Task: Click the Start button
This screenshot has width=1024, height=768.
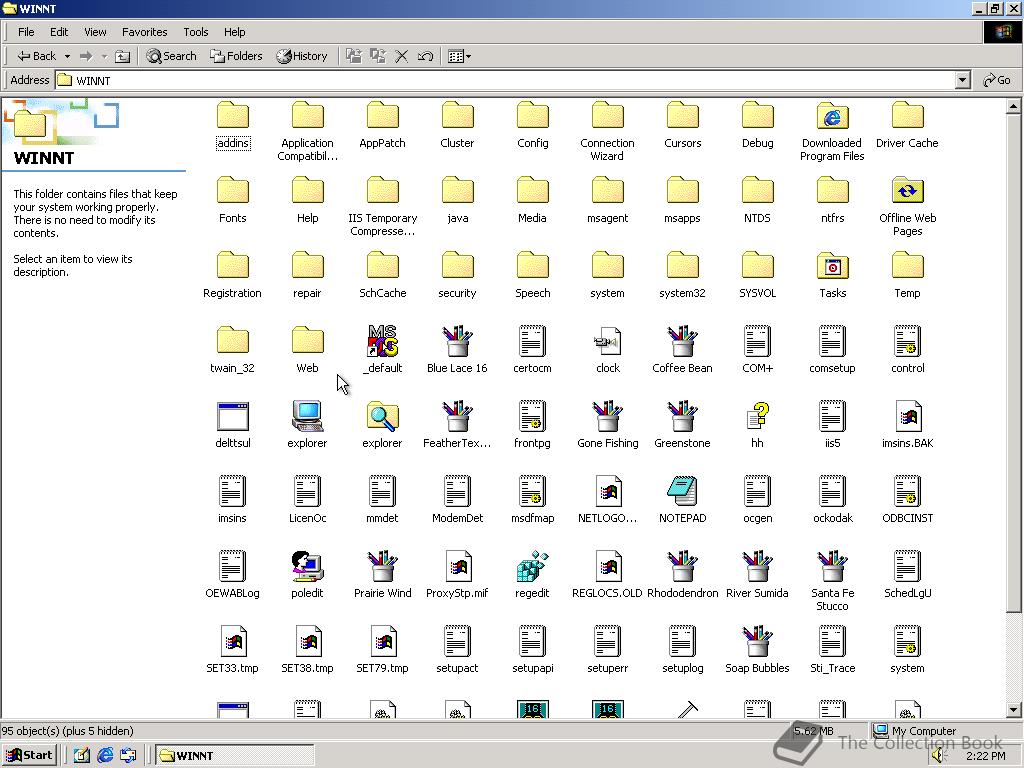Action: (29, 755)
